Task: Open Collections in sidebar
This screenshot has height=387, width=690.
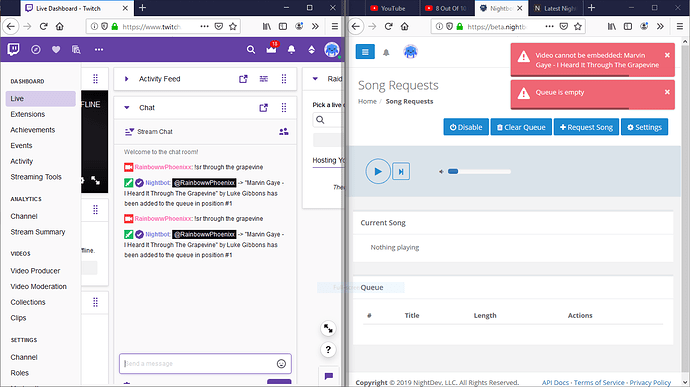Action: (28, 302)
